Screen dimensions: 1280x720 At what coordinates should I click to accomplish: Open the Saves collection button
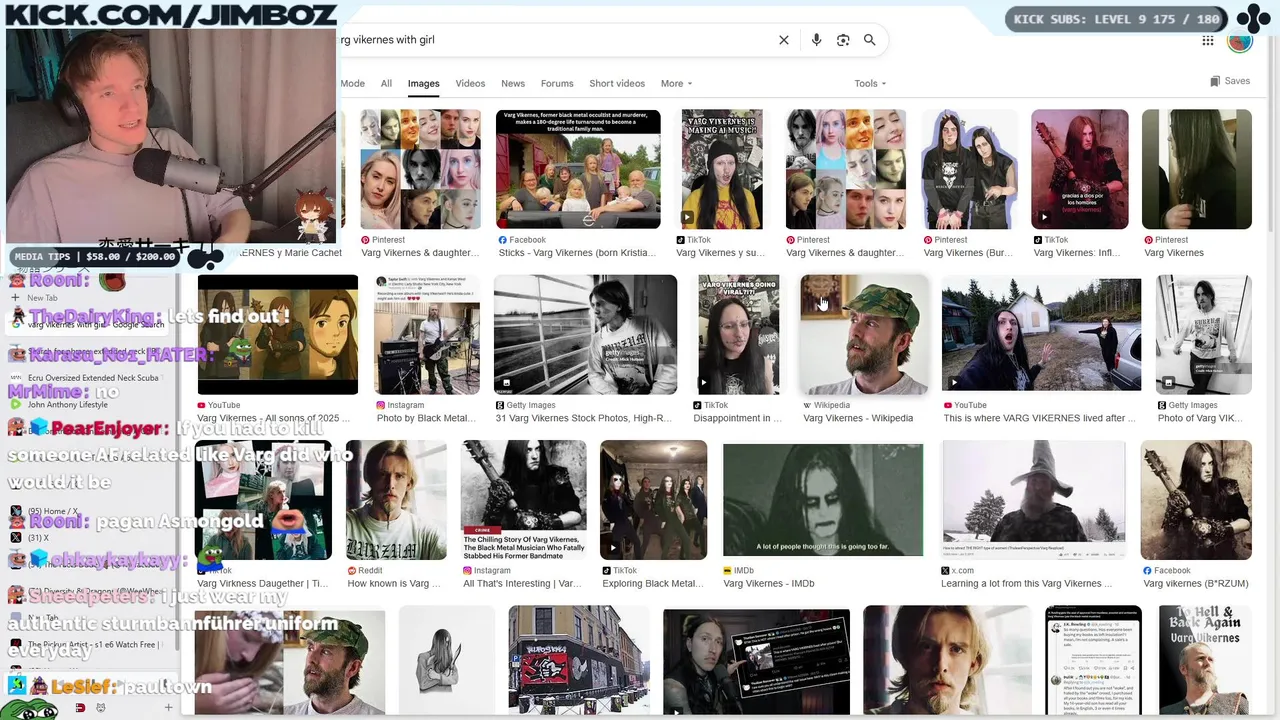[1230, 81]
